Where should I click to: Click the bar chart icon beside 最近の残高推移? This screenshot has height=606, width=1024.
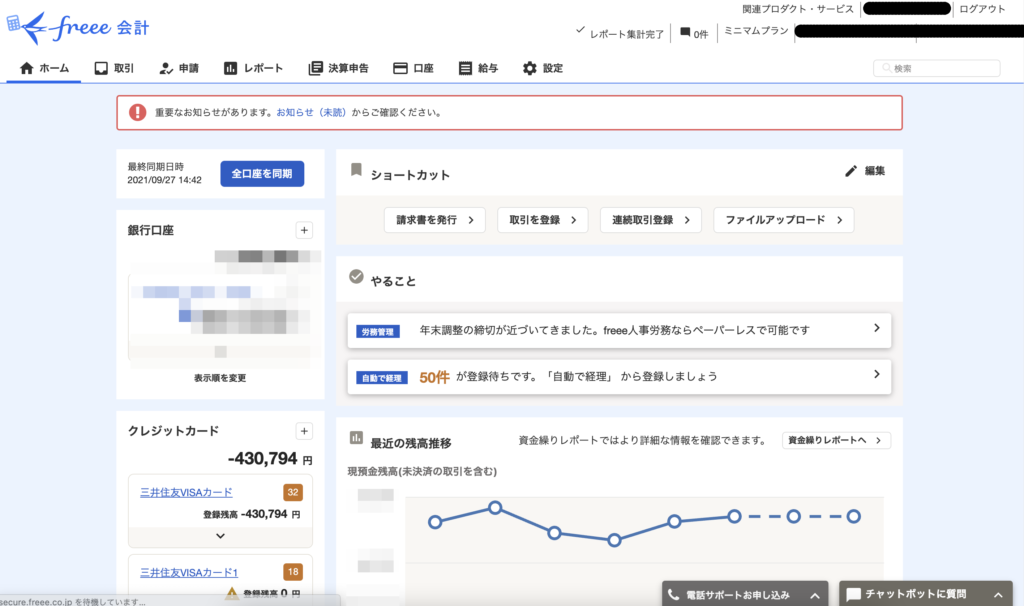[355, 438]
